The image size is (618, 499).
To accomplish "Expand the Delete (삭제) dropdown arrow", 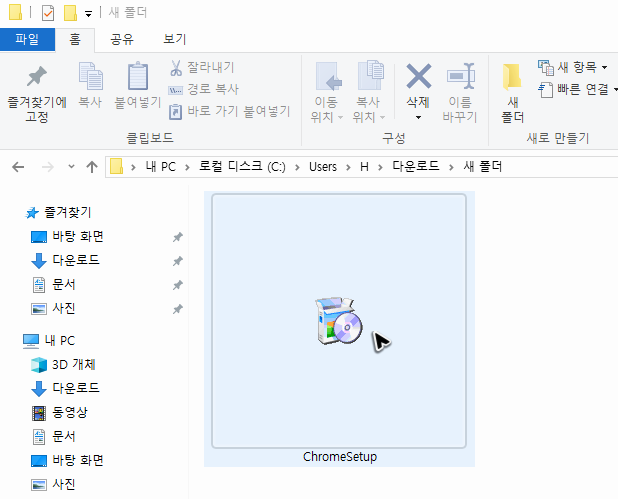I will [419, 117].
